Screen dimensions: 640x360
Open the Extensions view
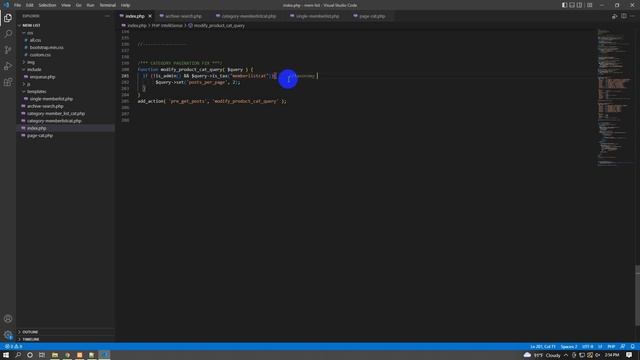click(8, 82)
